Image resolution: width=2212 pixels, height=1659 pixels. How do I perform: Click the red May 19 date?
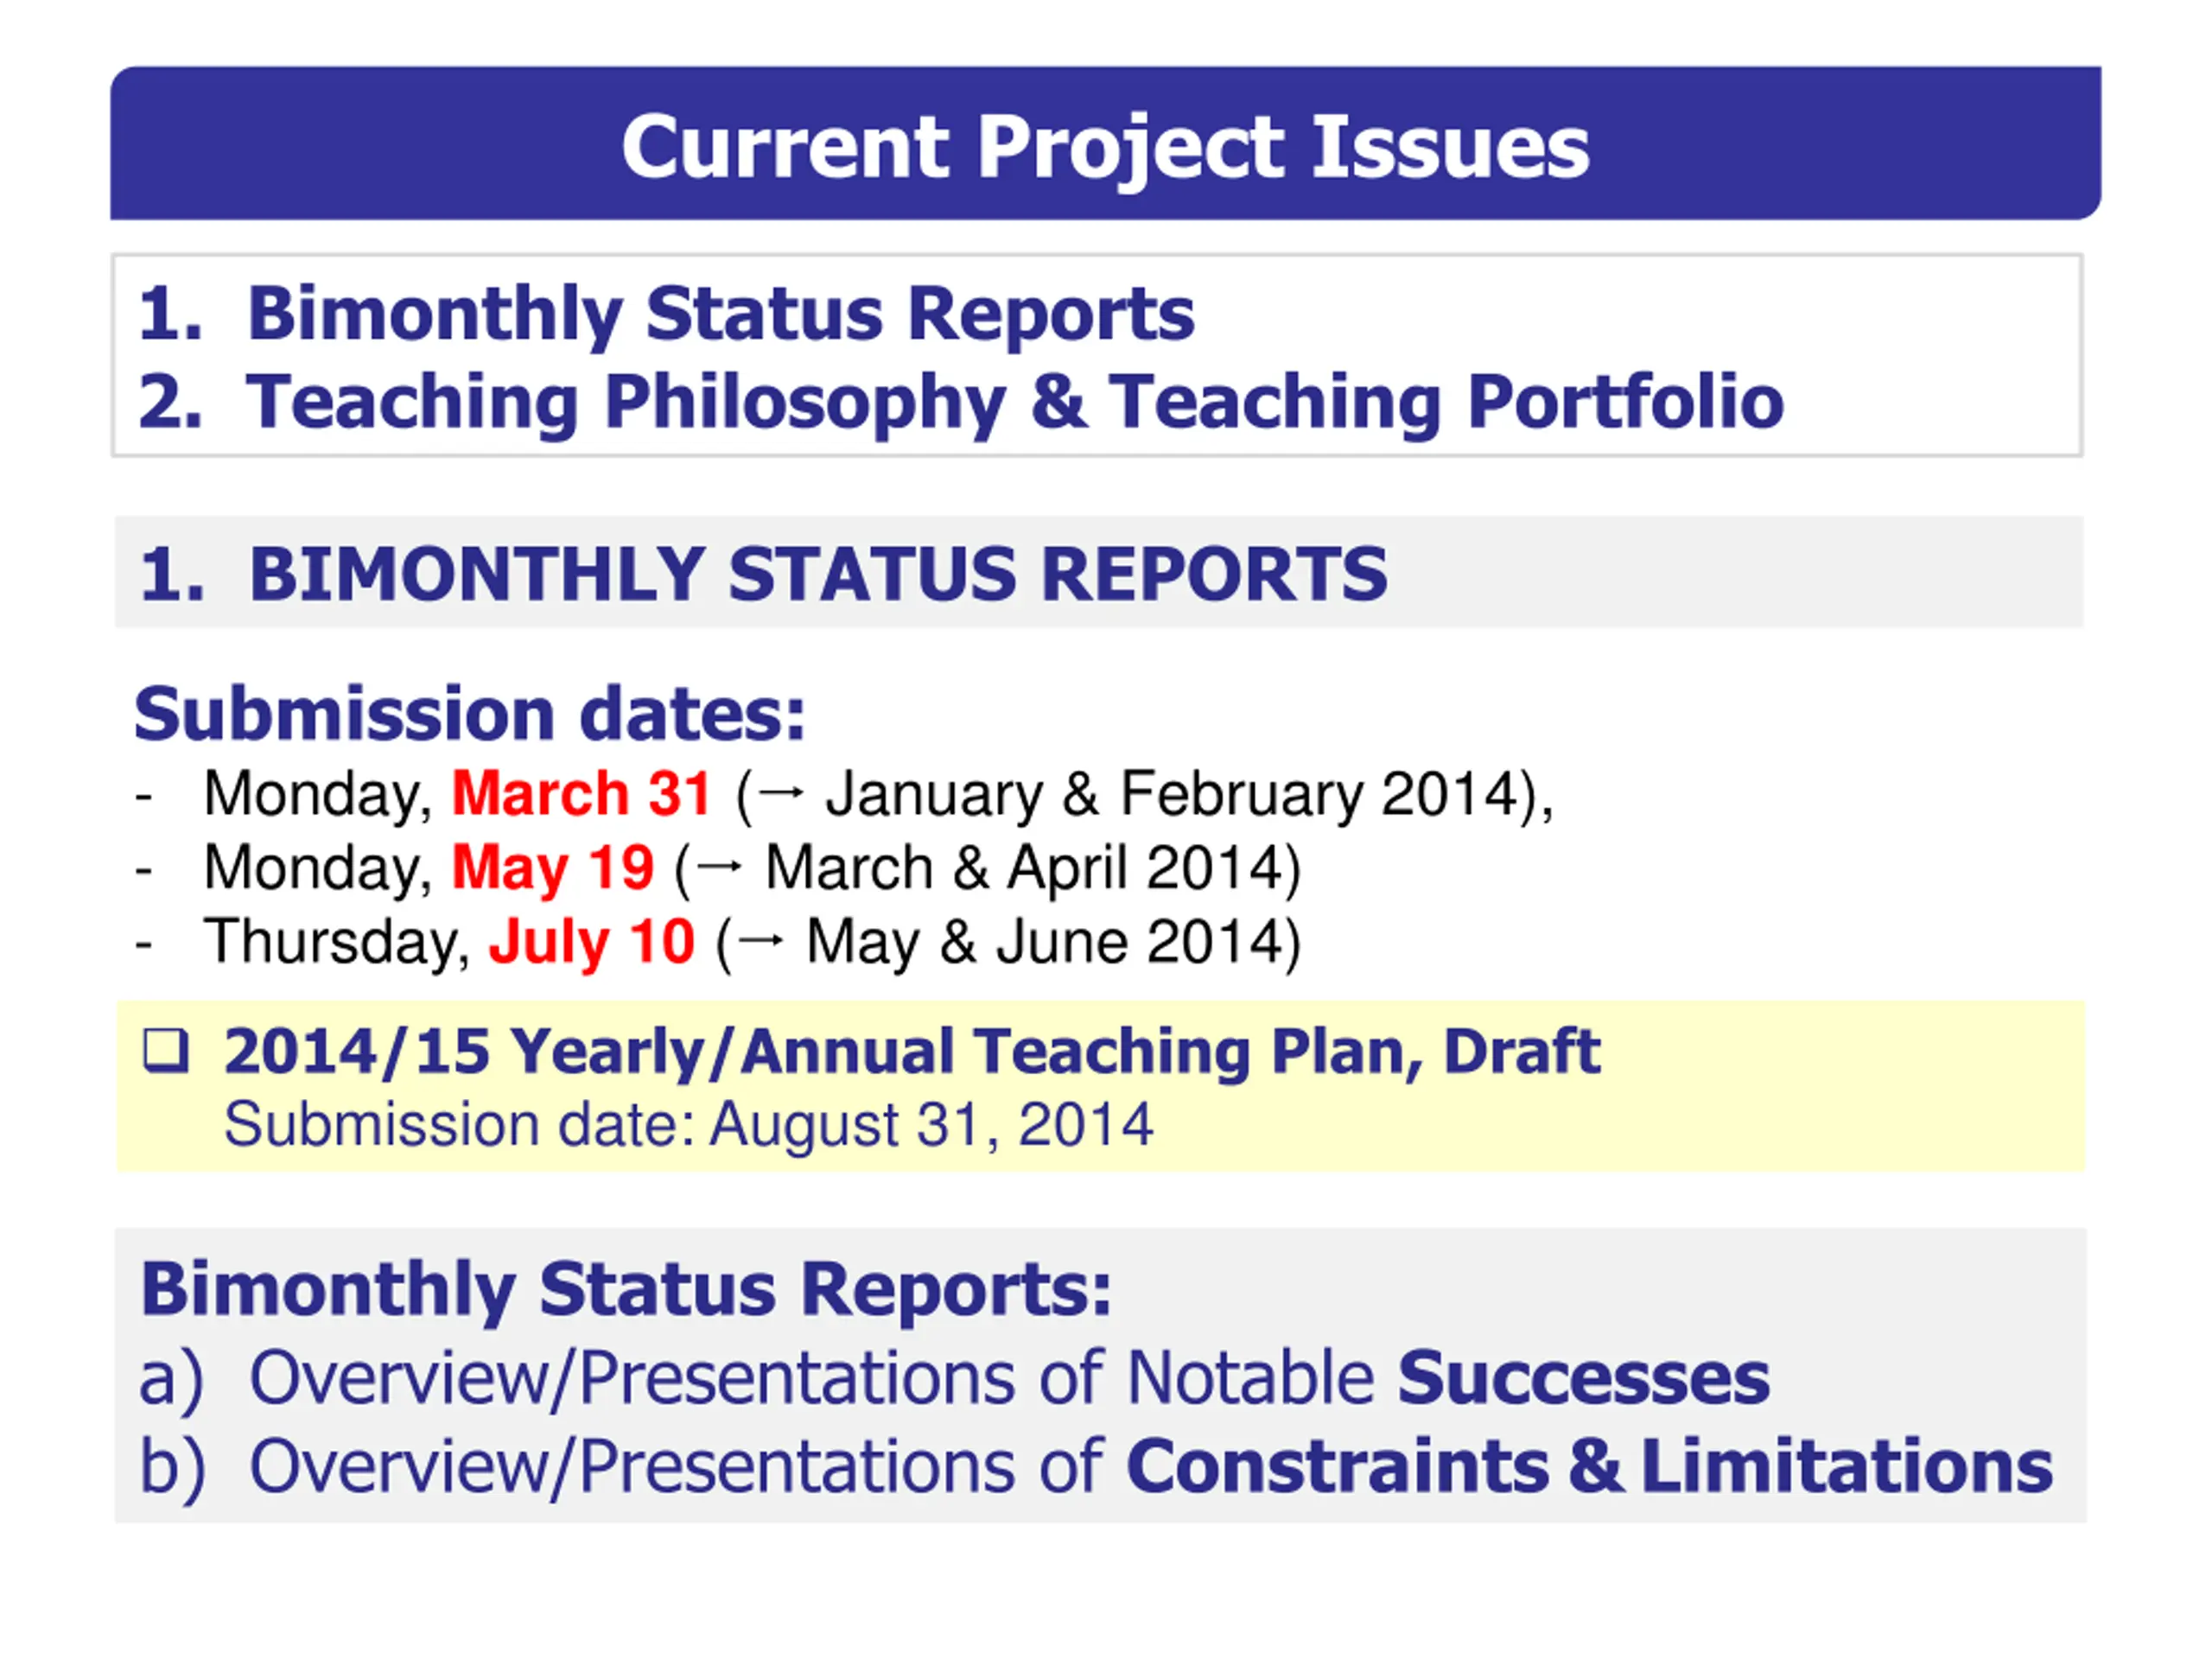(553, 867)
